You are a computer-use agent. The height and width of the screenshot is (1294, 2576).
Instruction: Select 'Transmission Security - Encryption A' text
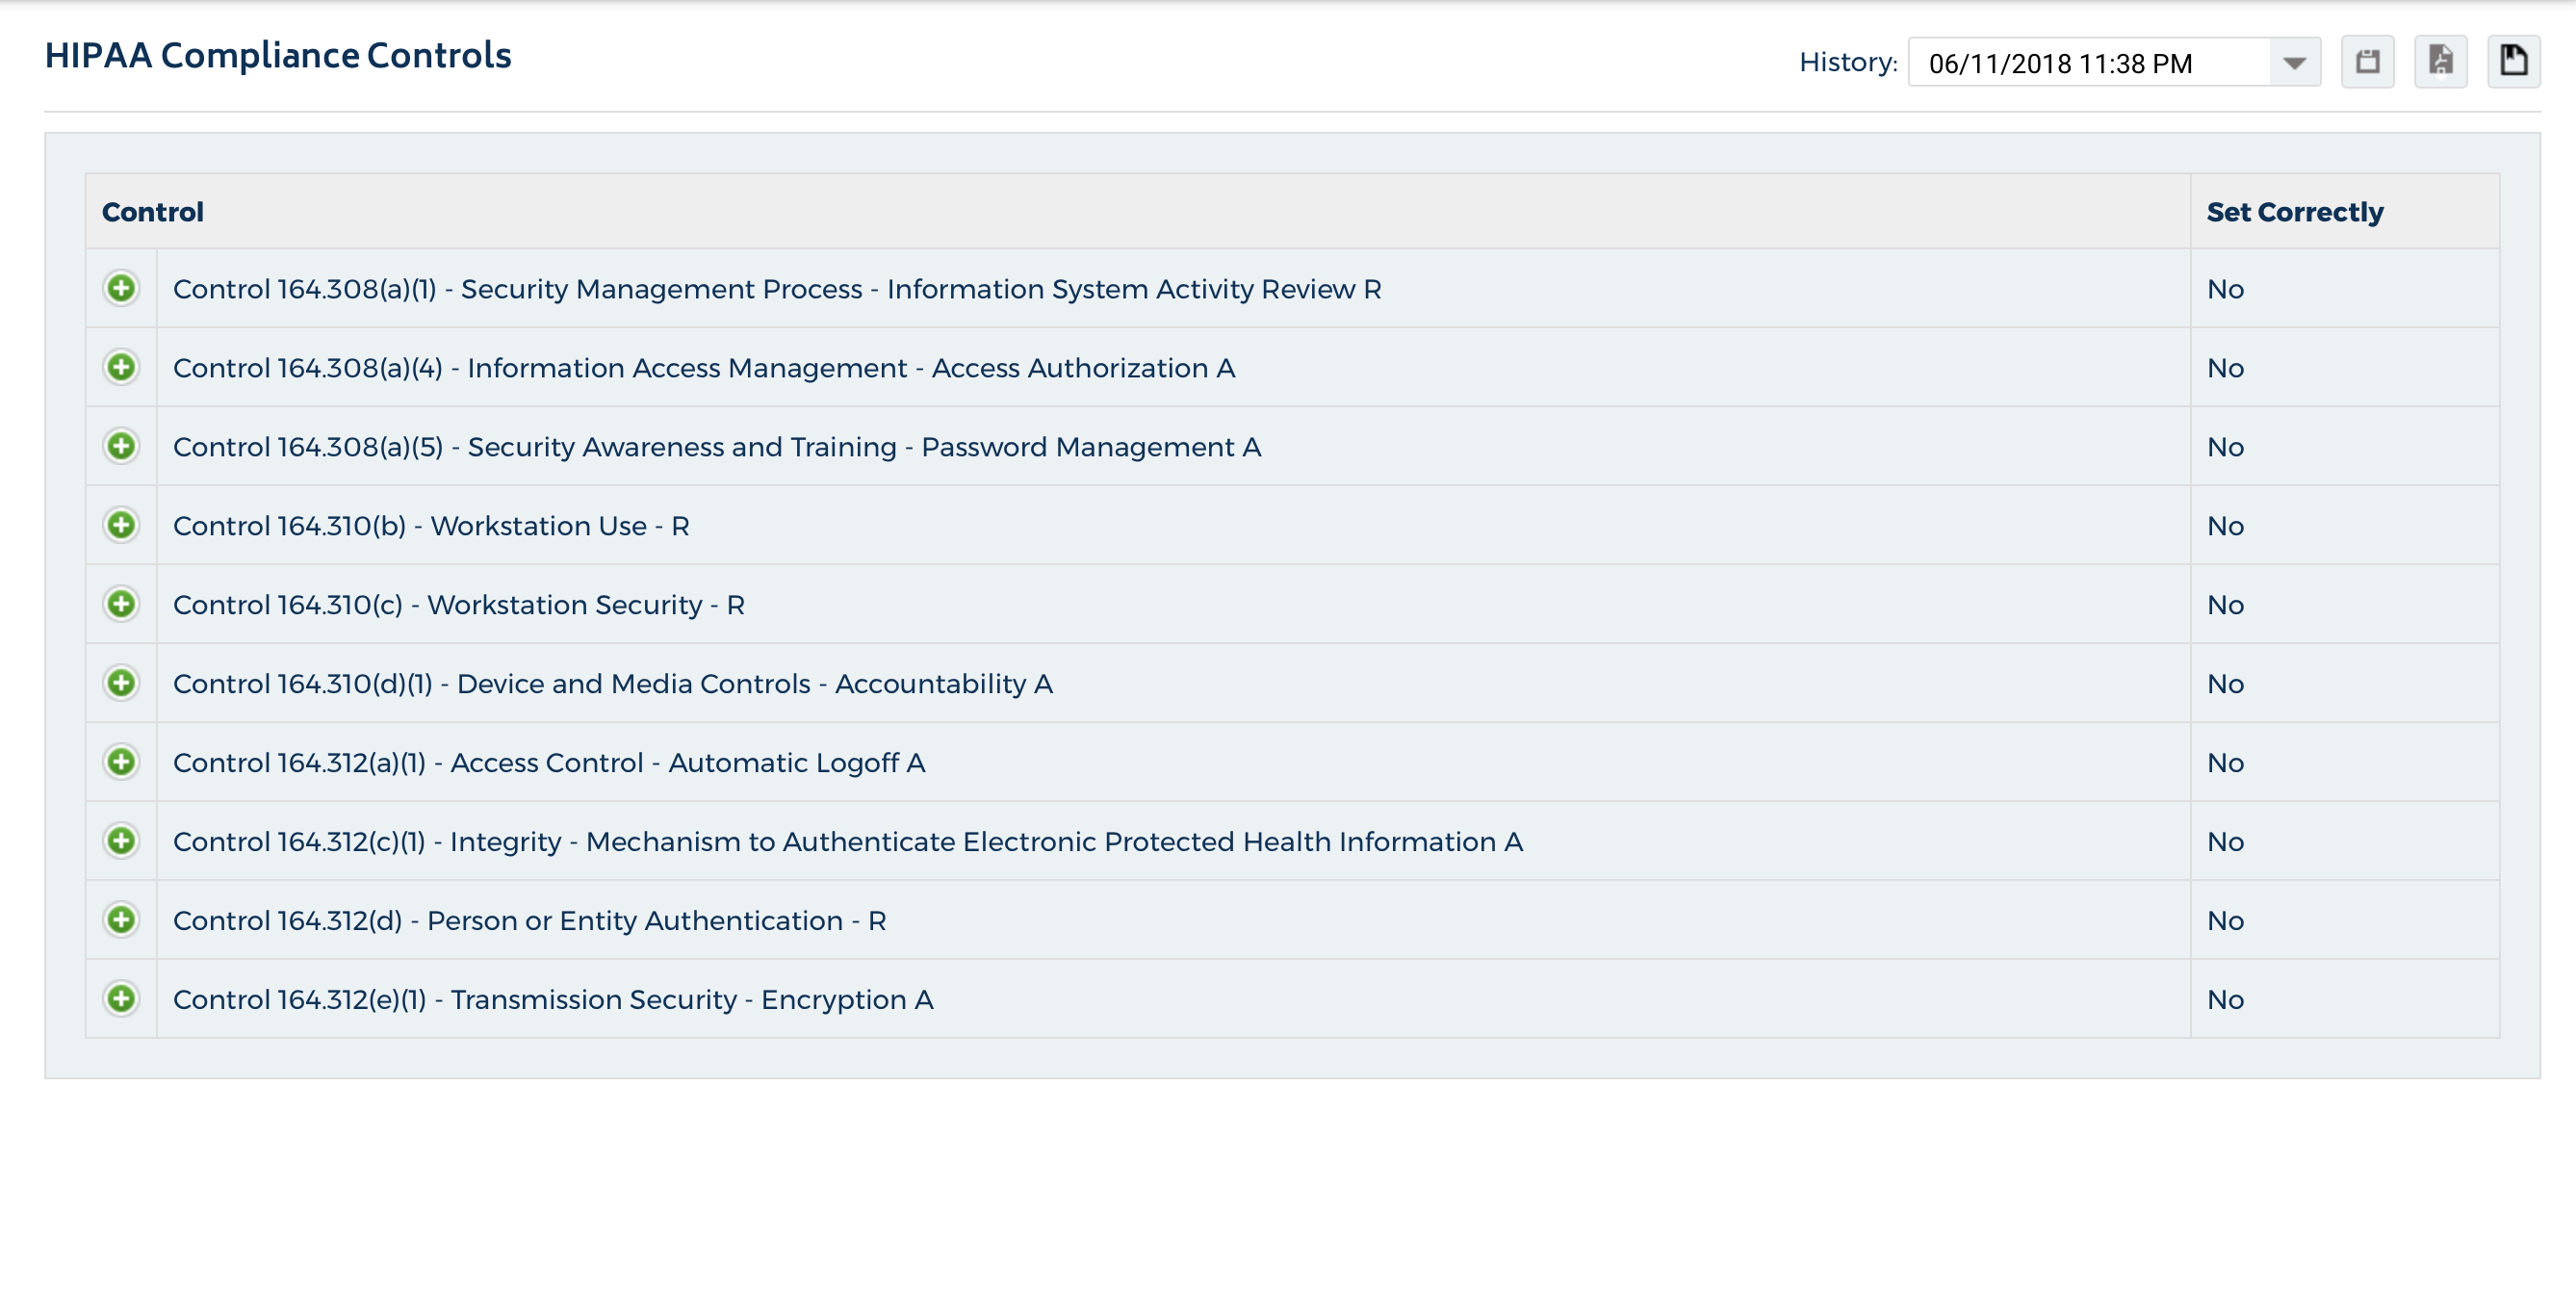point(692,1000)
